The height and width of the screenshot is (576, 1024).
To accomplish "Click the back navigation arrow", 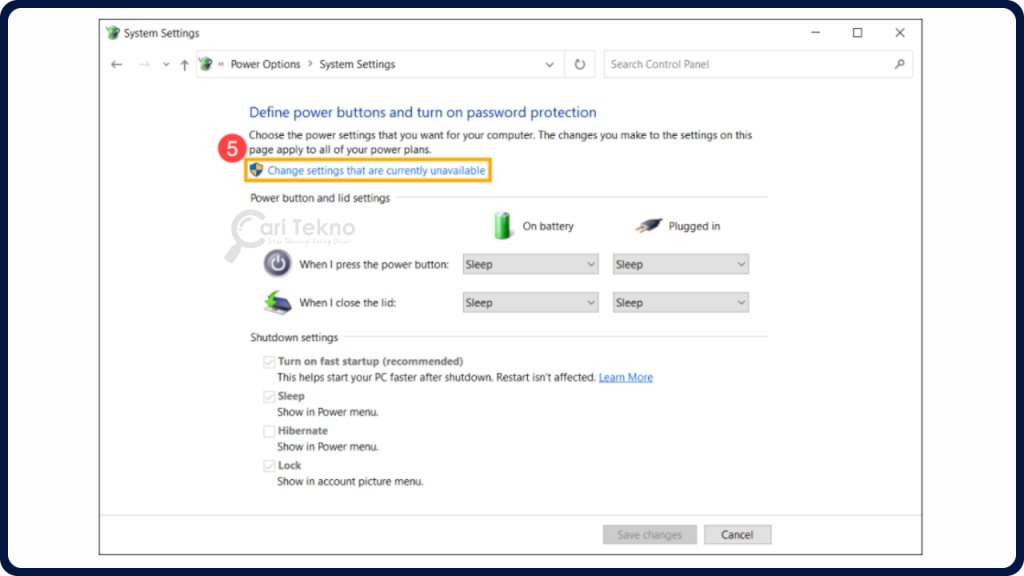I will (x=116, y=63).
